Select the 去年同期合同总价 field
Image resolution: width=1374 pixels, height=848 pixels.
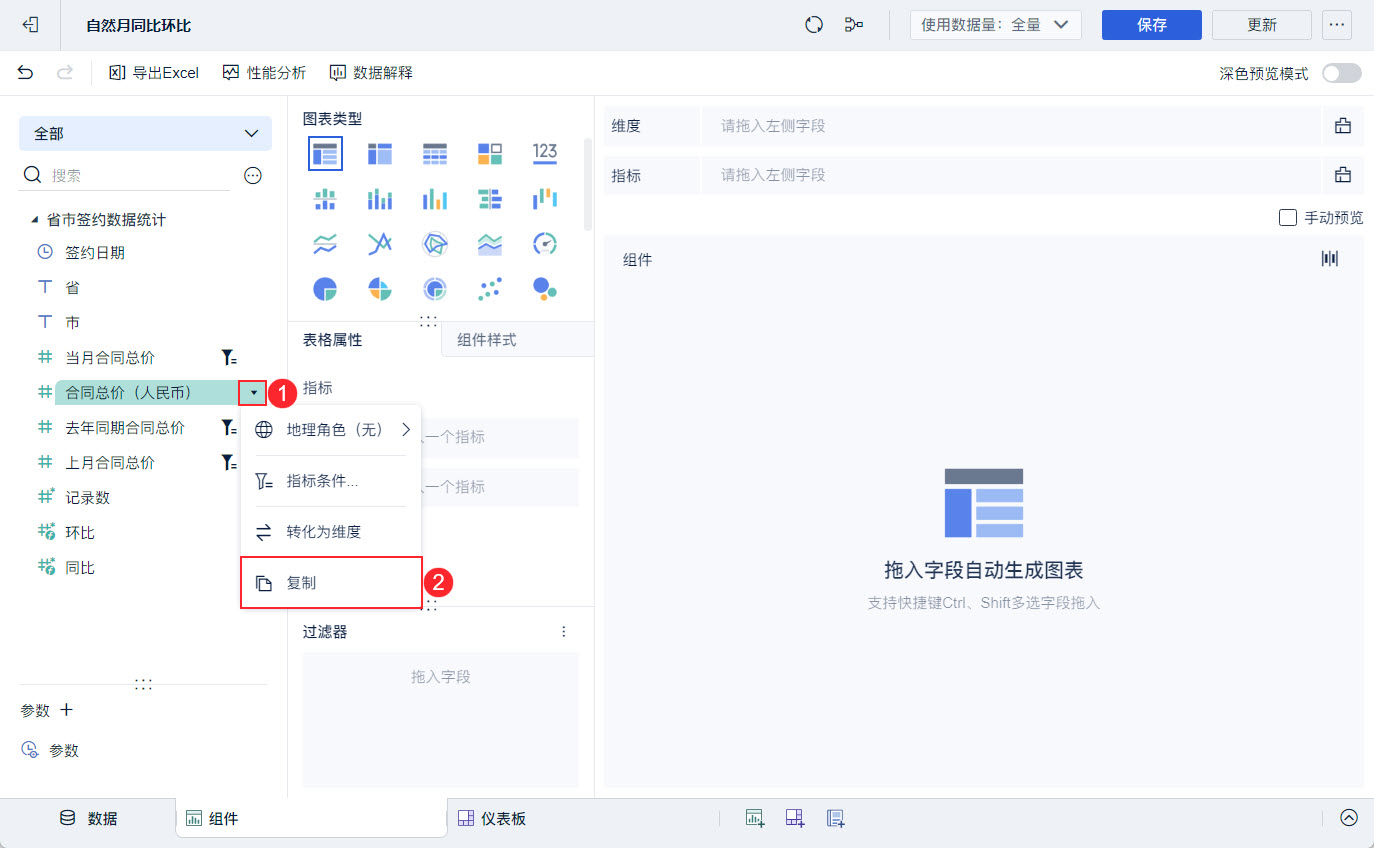point(125,428)
